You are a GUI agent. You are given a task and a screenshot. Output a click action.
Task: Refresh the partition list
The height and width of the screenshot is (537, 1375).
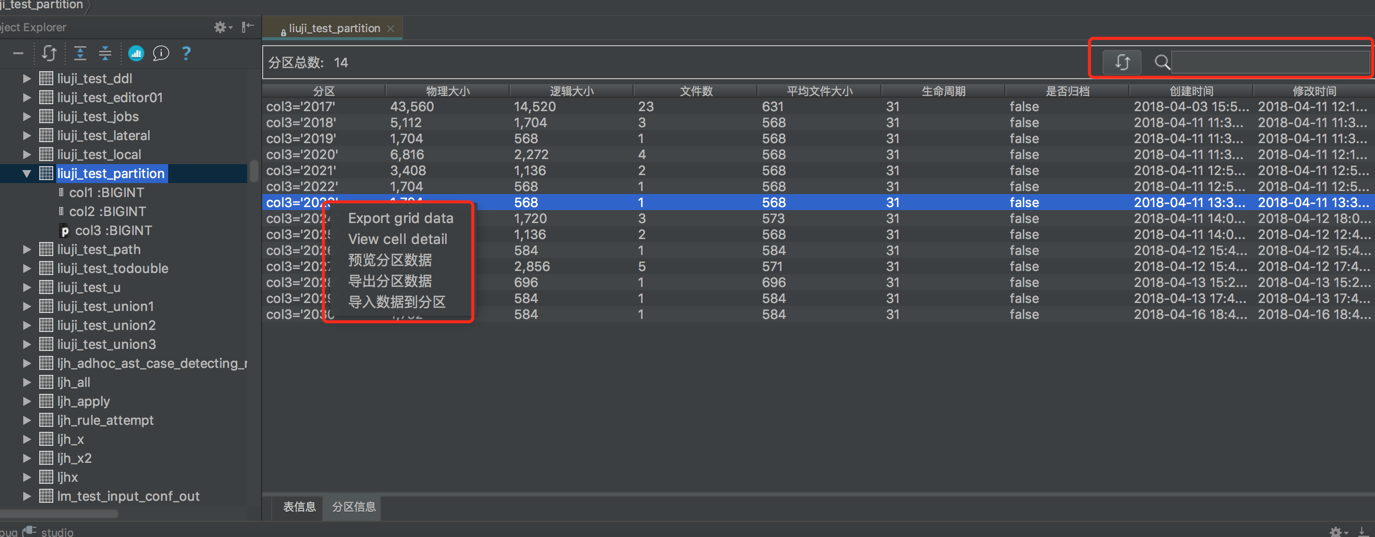[1122, 62]
